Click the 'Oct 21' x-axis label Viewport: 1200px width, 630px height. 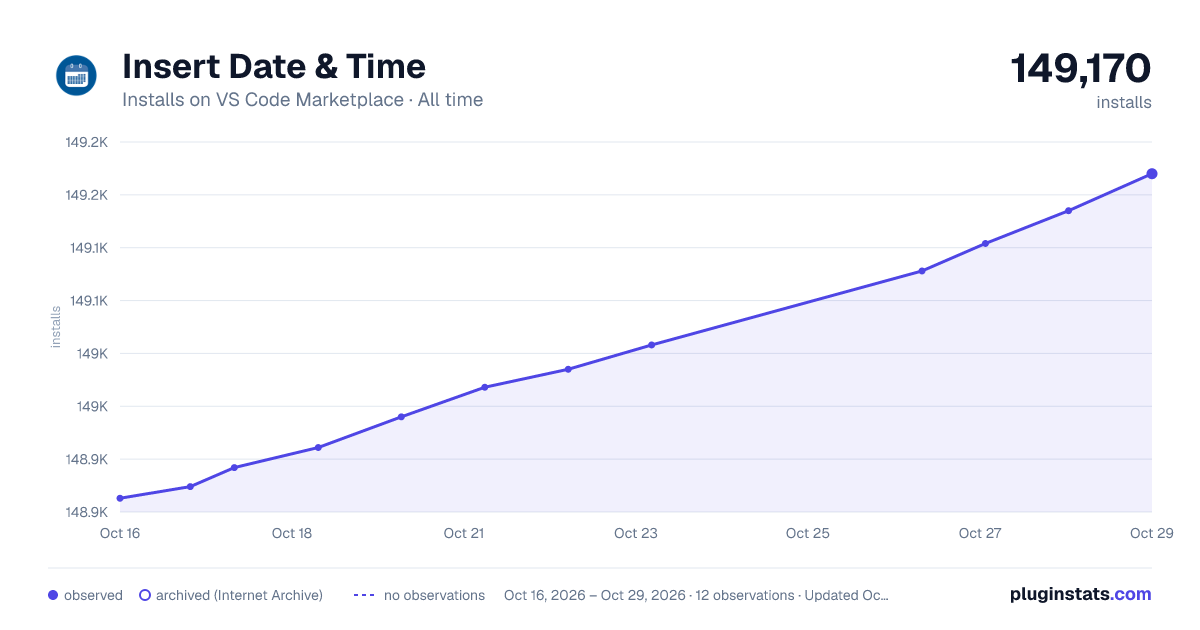[x=464, y=533]
